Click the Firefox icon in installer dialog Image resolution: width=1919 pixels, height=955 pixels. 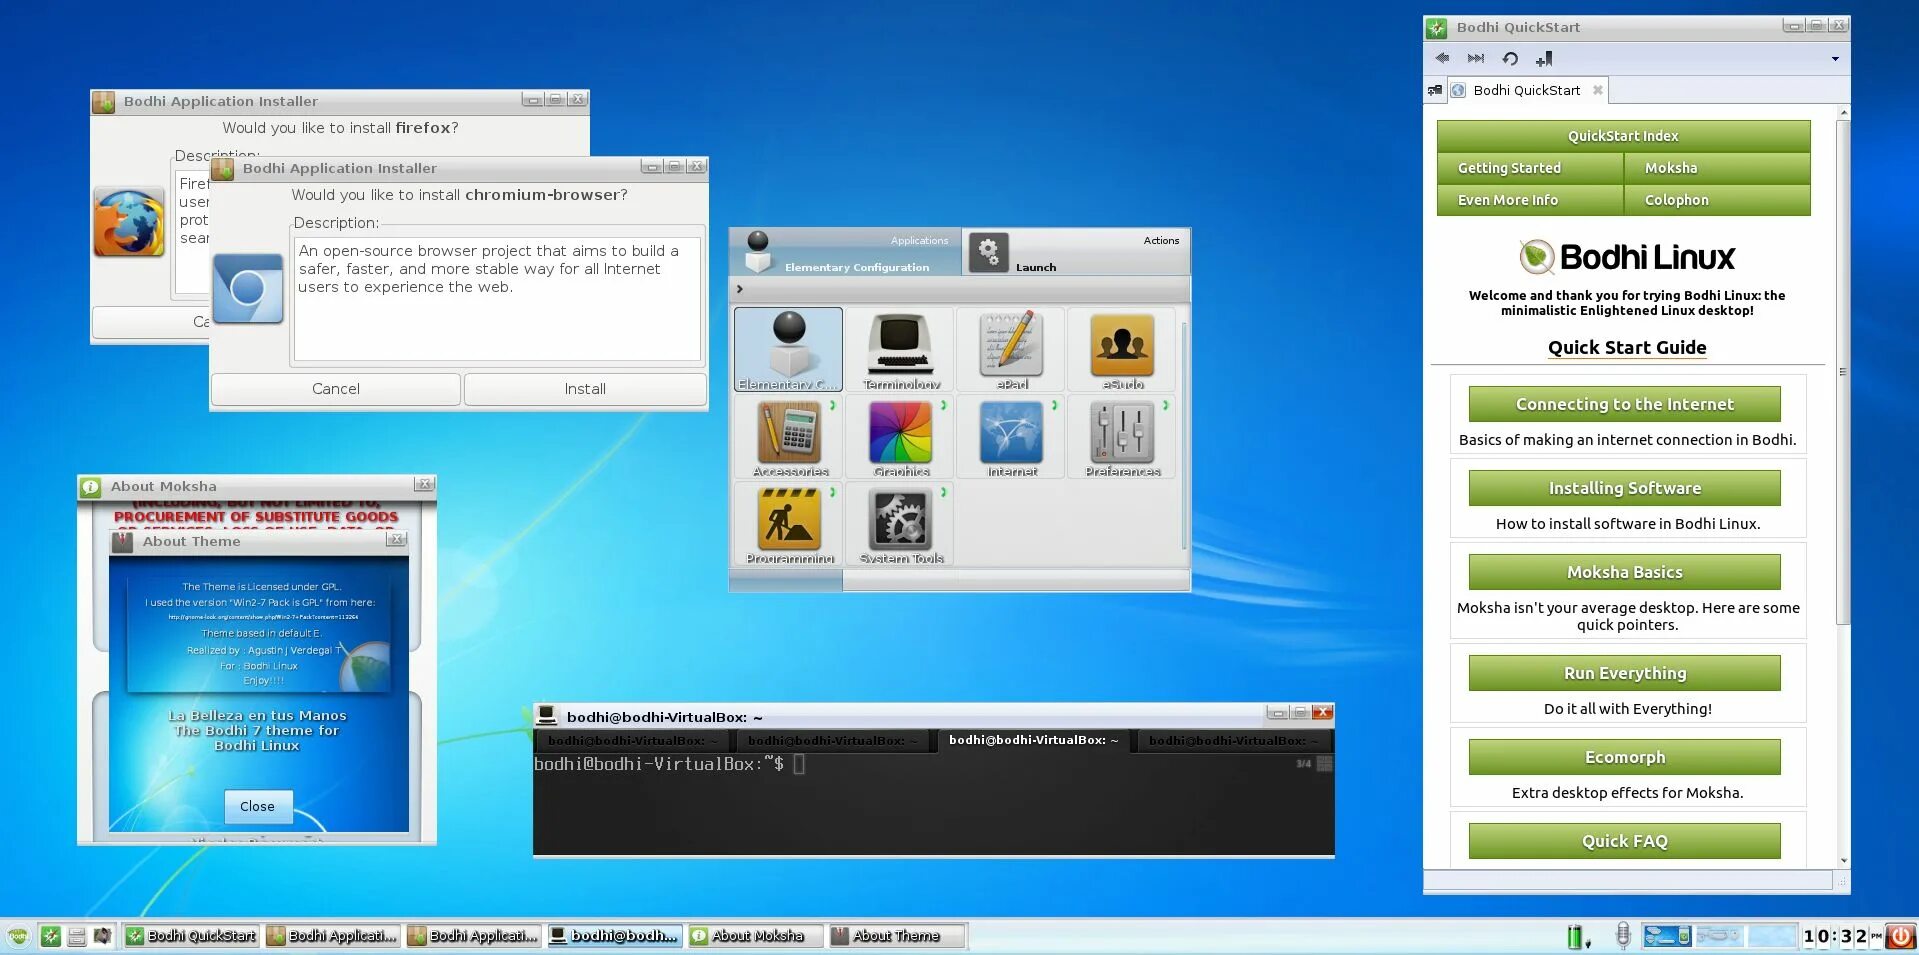[x=129, y=222]
